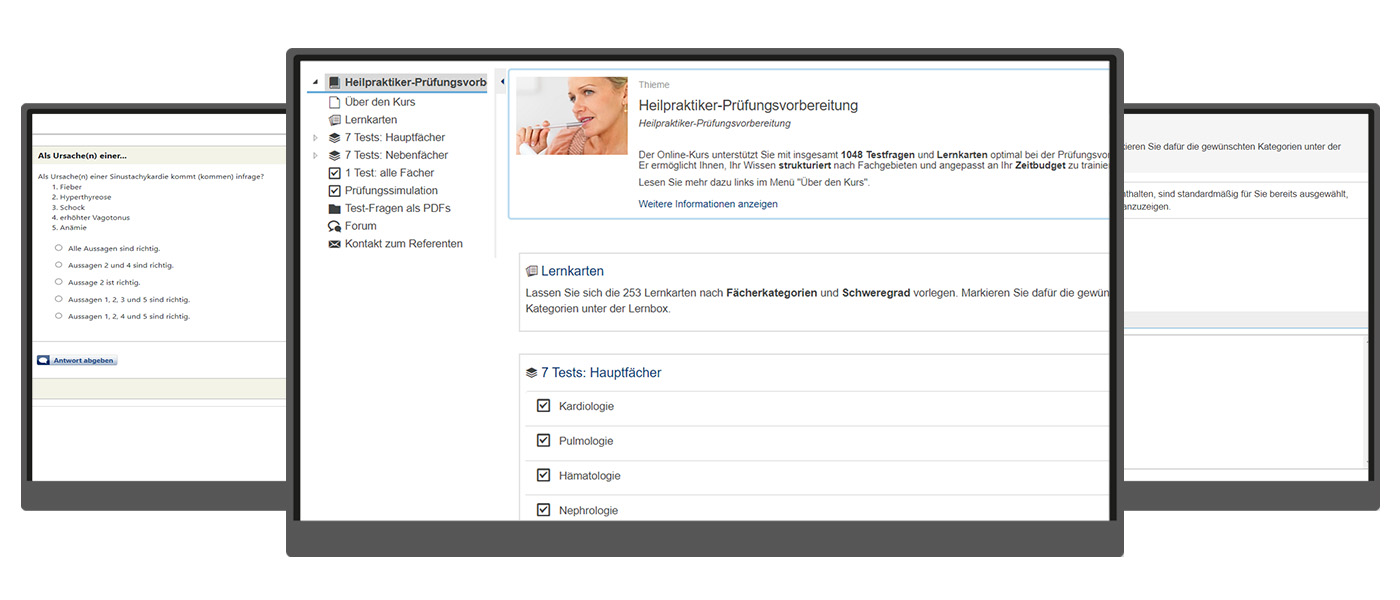Select radio option Aussagen 2 und 4 sind richtig
The height and width of the screenshot is (600, 1400).
pos(59,265)
